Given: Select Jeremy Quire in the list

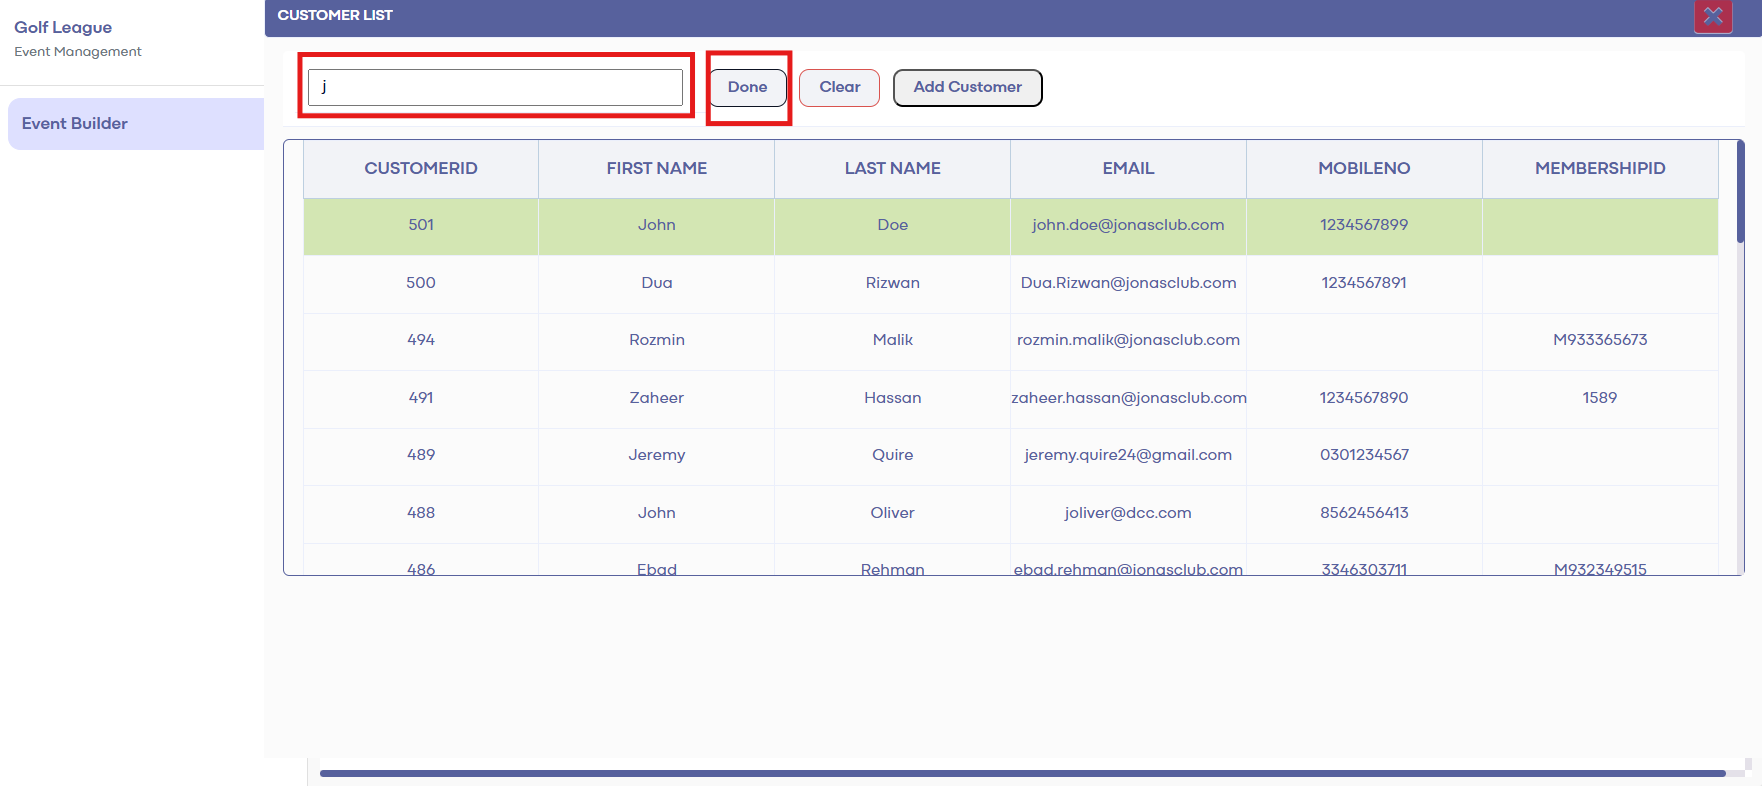Looking at the screenshot, I should click(x=656, y=455).
